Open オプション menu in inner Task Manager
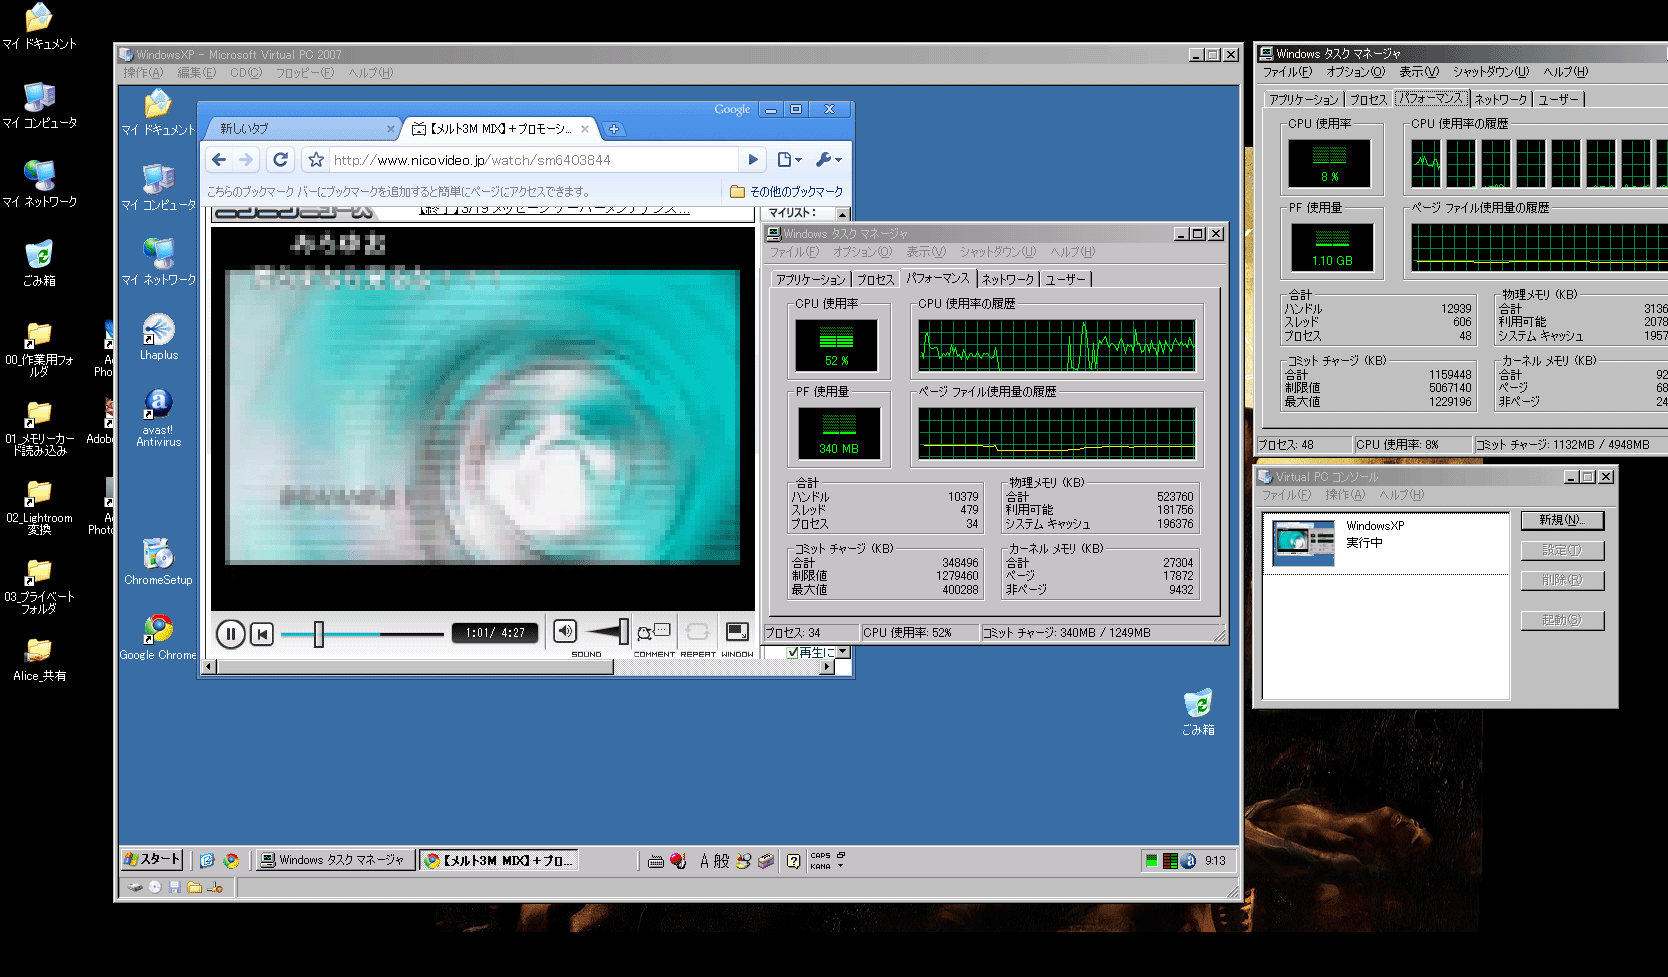This screenshot has width=1668, height=977. [x=862, y=252]
